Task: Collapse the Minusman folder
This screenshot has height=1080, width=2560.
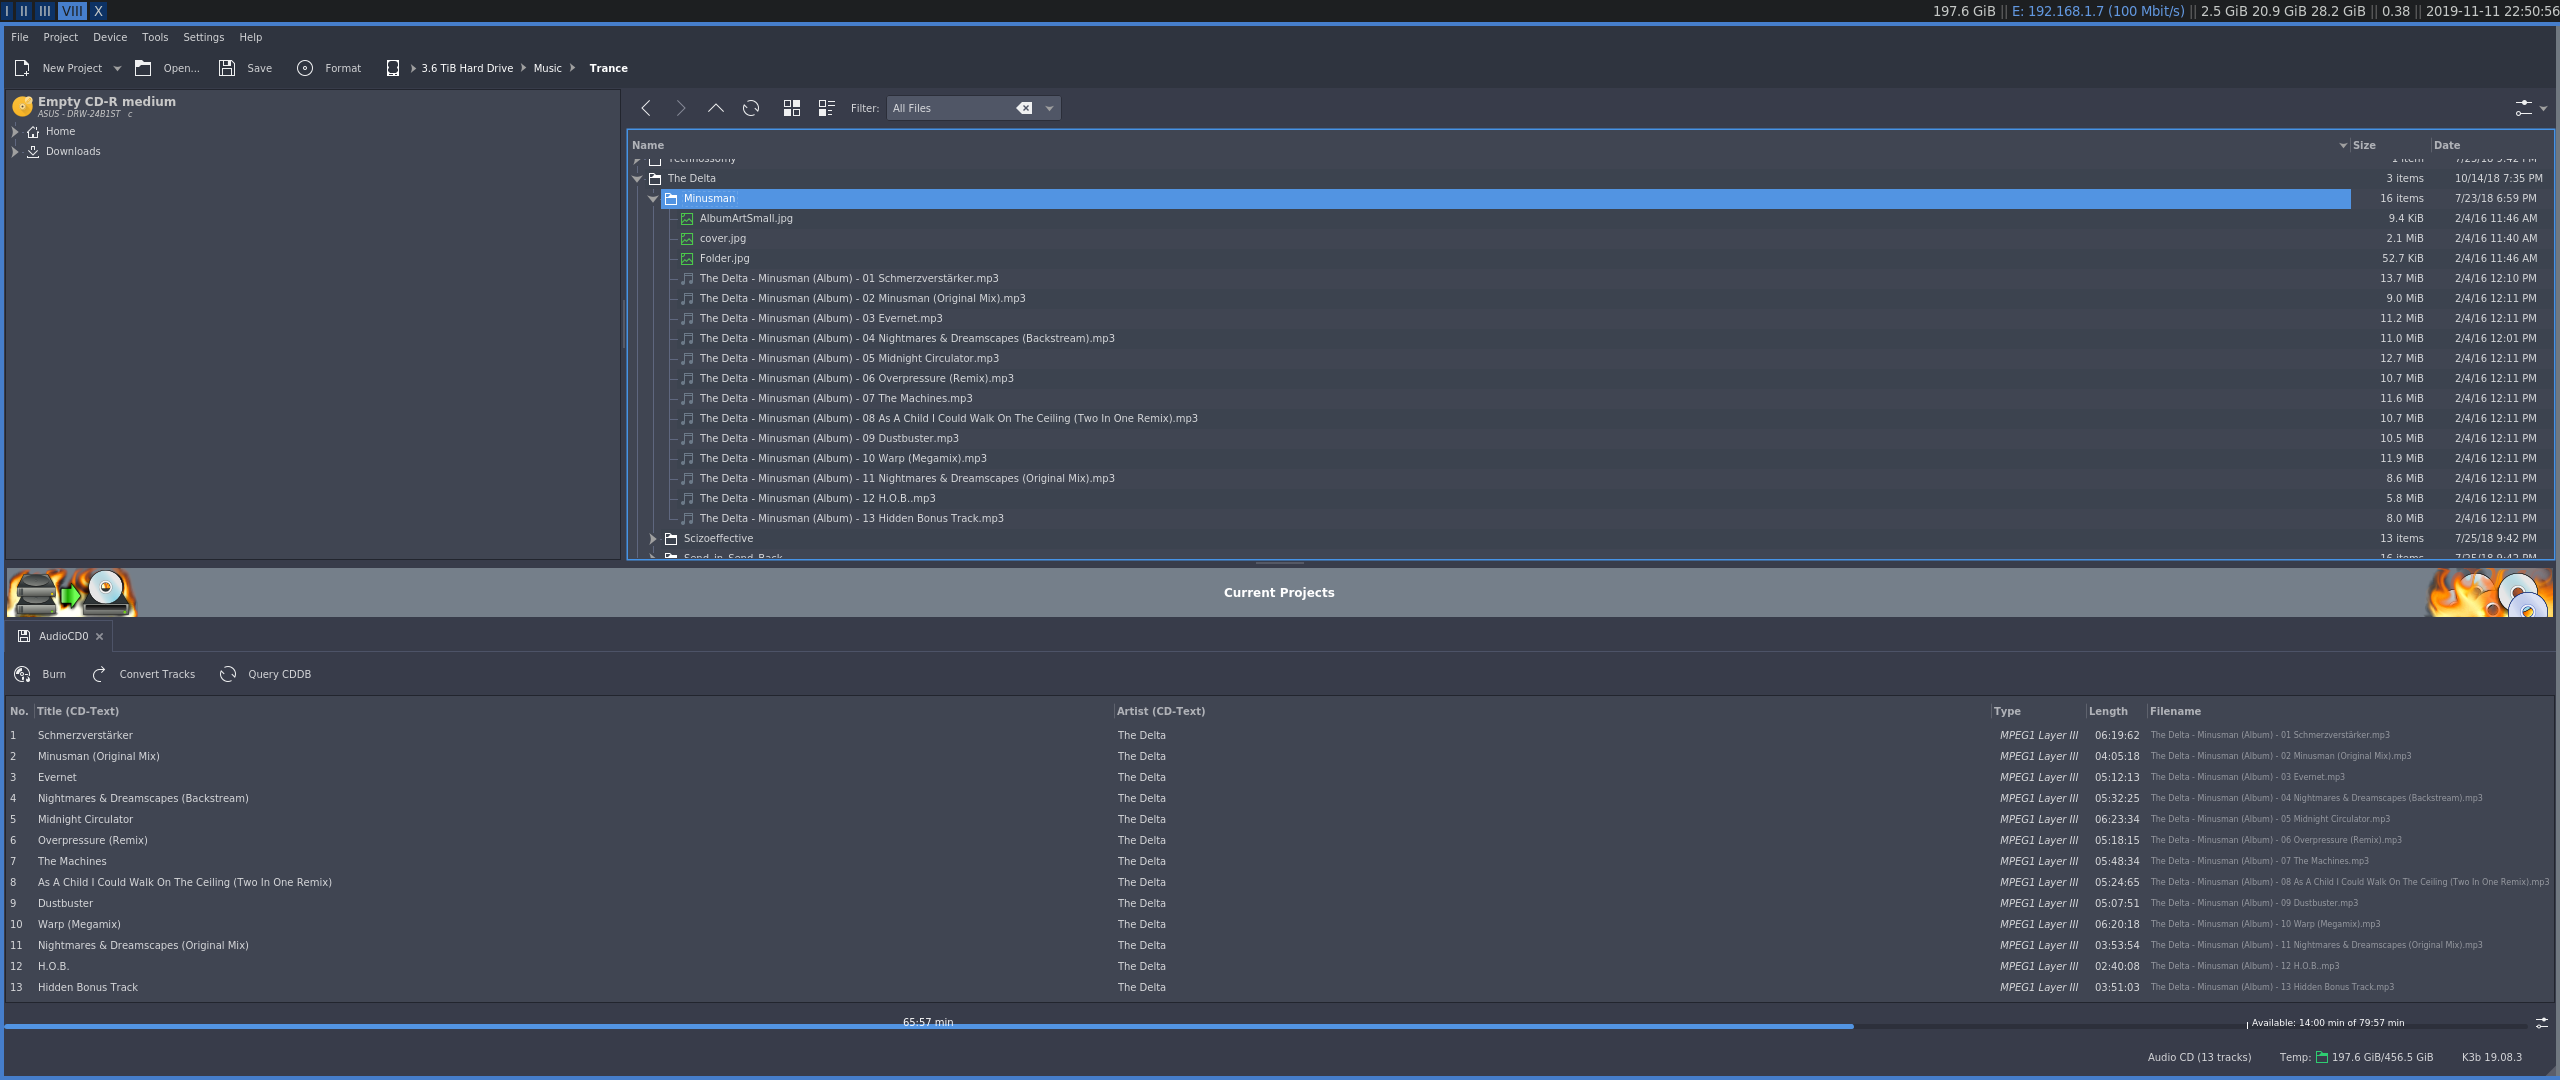Action: pyautogui.click(x=653, y=199)
